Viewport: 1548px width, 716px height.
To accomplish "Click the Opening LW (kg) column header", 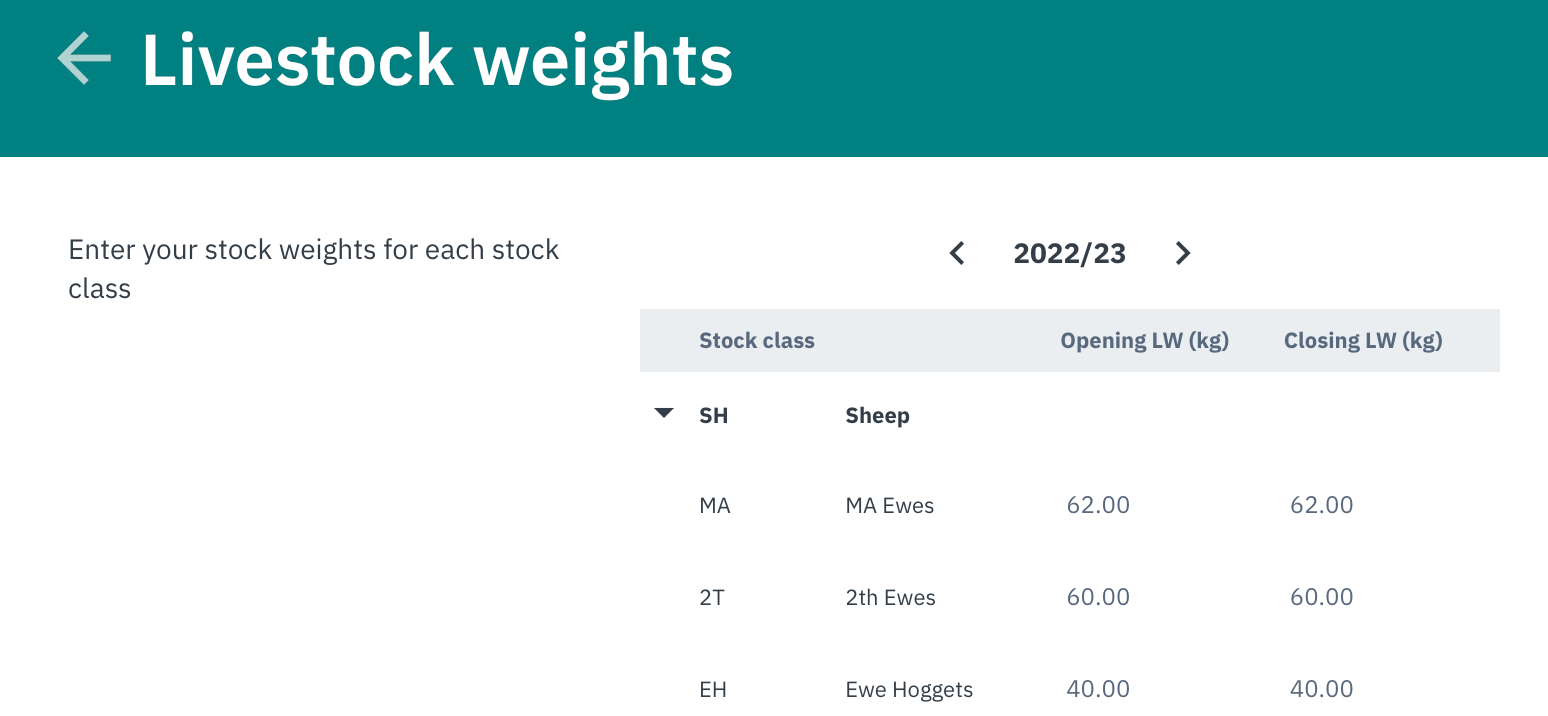I will [x=1144, y=340].
